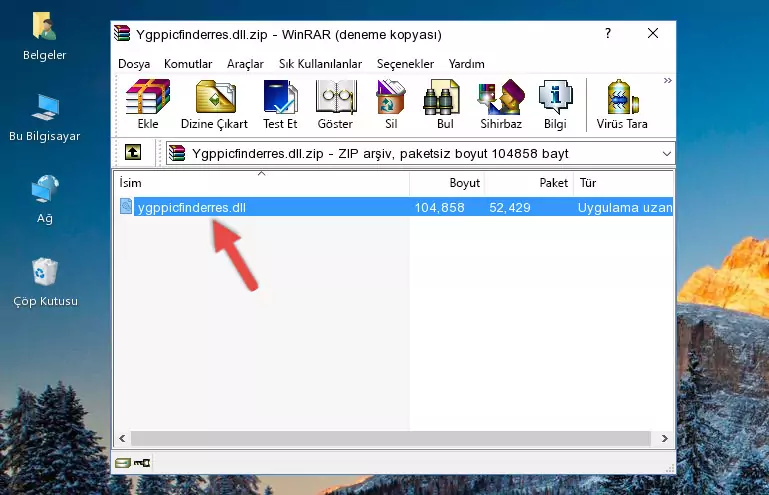Click the WinRAR title bar icon

tap(122, 33)
